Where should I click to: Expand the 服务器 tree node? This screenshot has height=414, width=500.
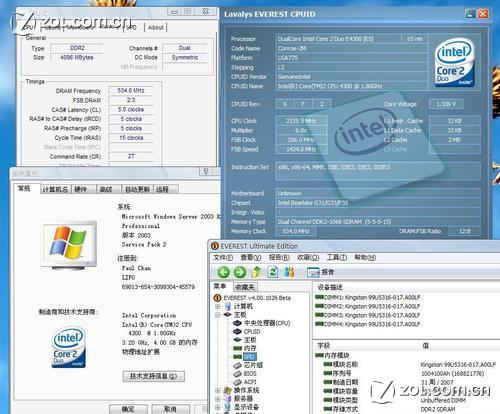[218, 398]
